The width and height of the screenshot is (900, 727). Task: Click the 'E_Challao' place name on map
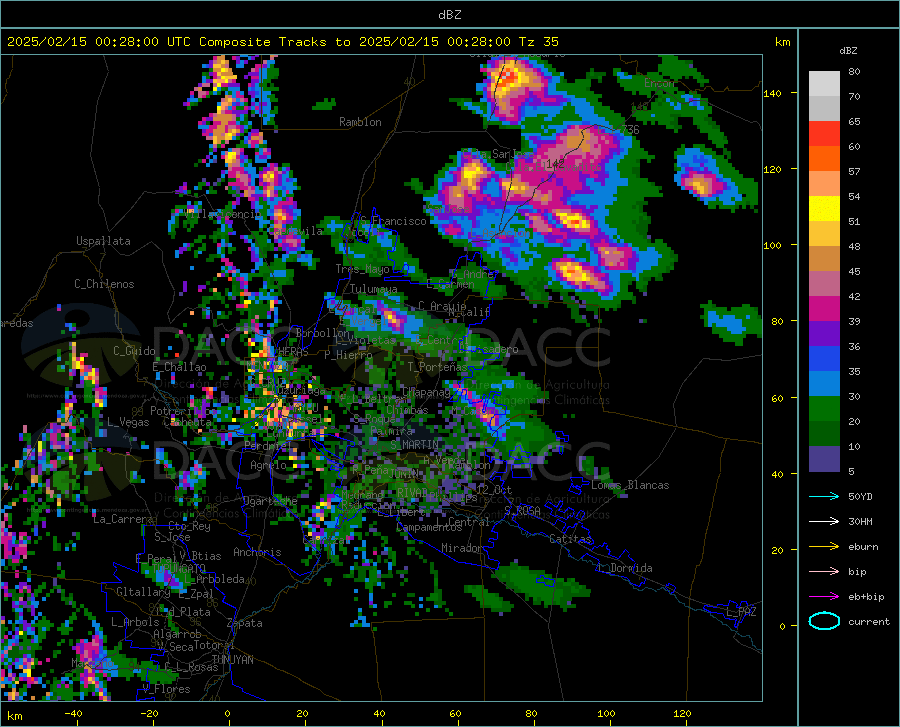tap(179, 367)
